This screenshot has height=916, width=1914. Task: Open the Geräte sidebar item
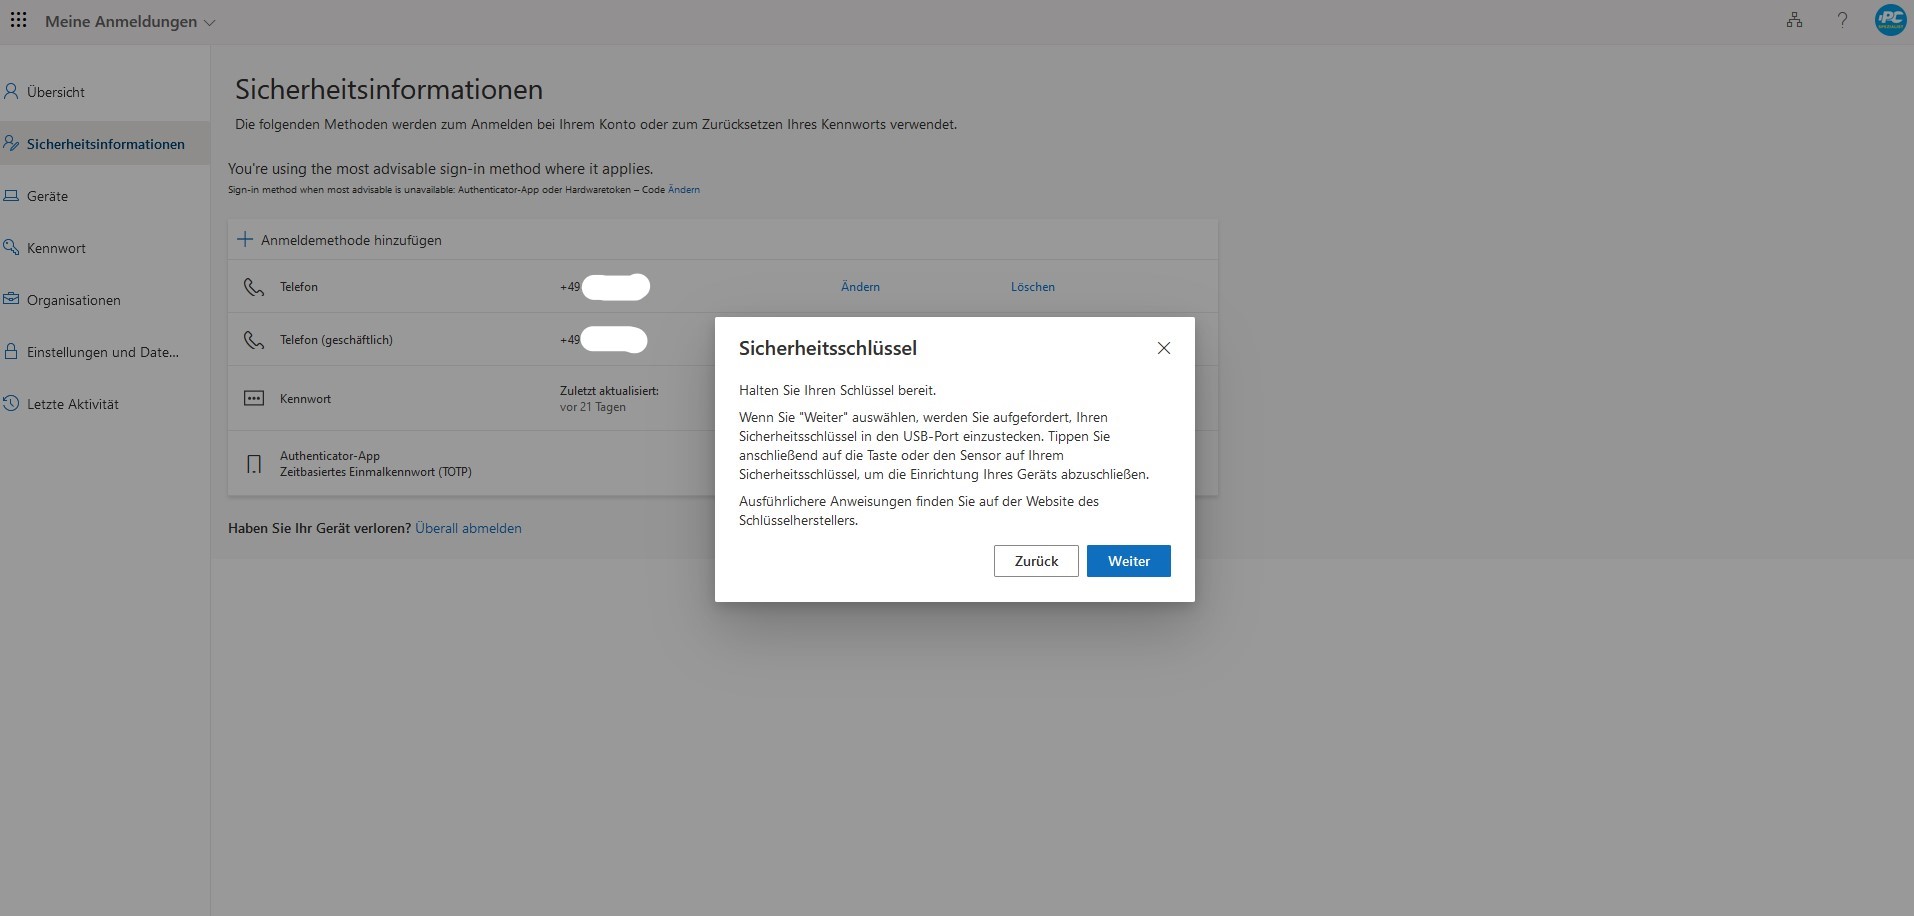tap(47, 196)
